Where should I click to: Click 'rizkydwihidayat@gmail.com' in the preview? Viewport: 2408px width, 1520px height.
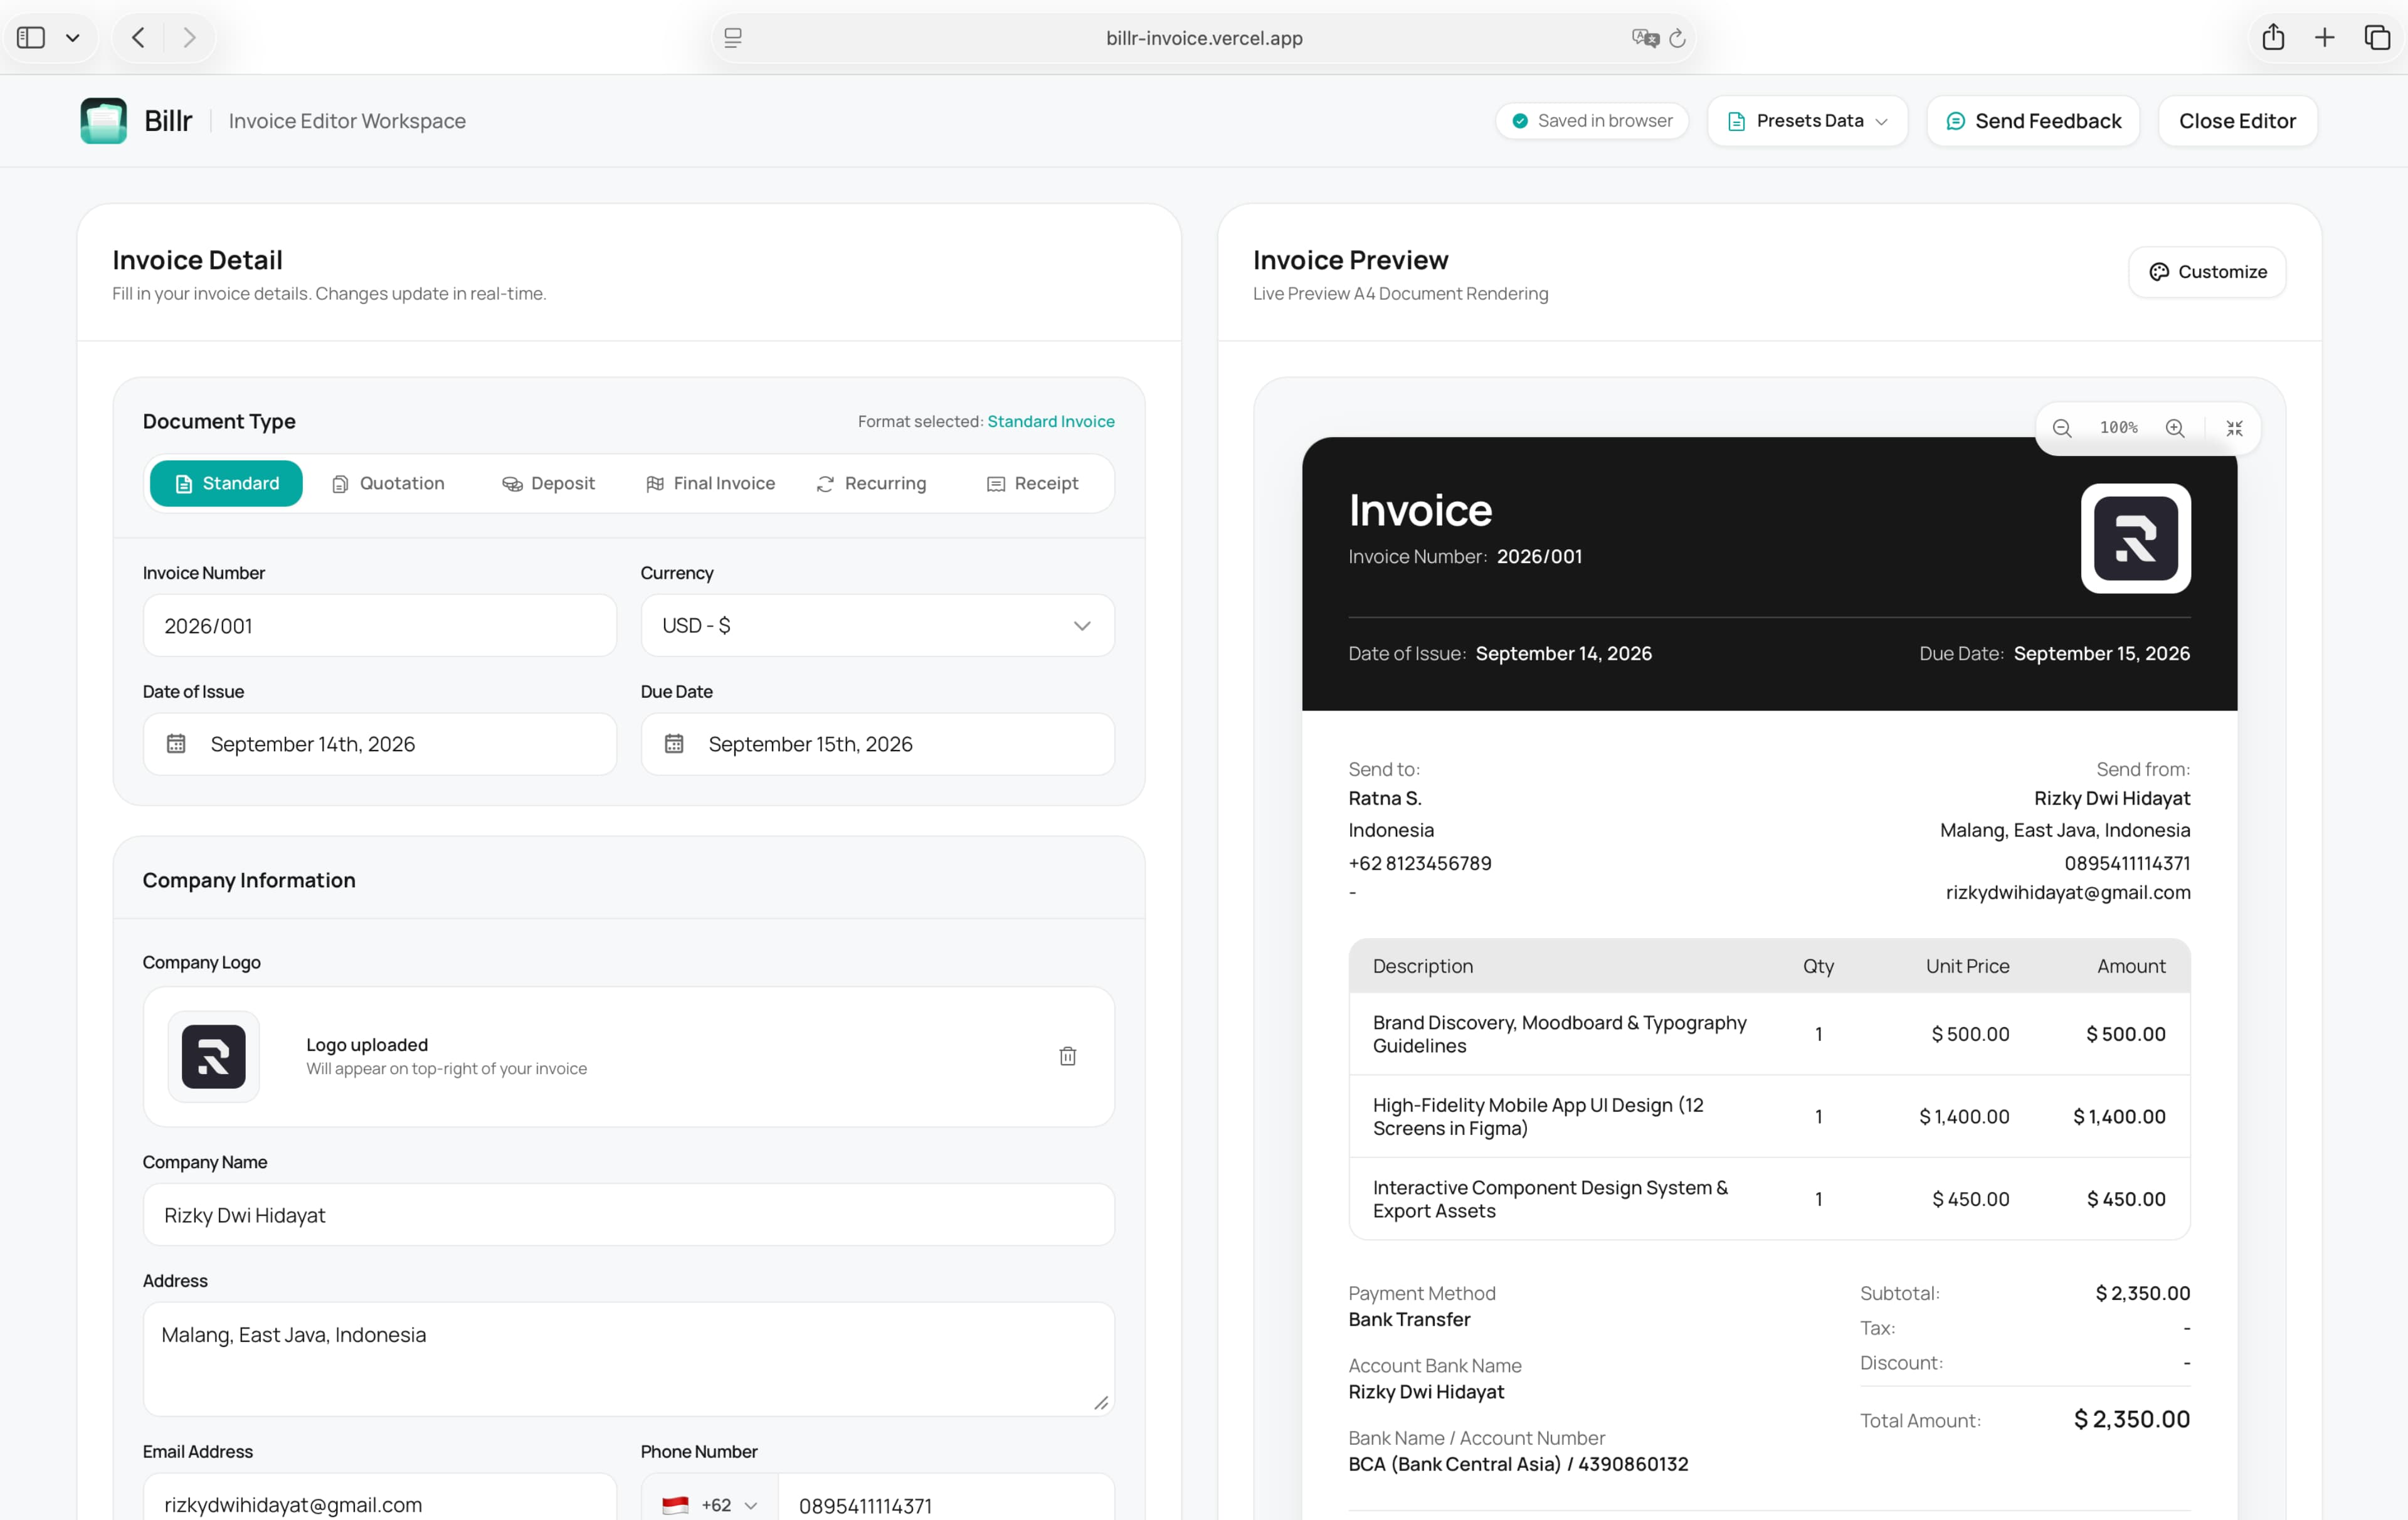coord(2068,892)
